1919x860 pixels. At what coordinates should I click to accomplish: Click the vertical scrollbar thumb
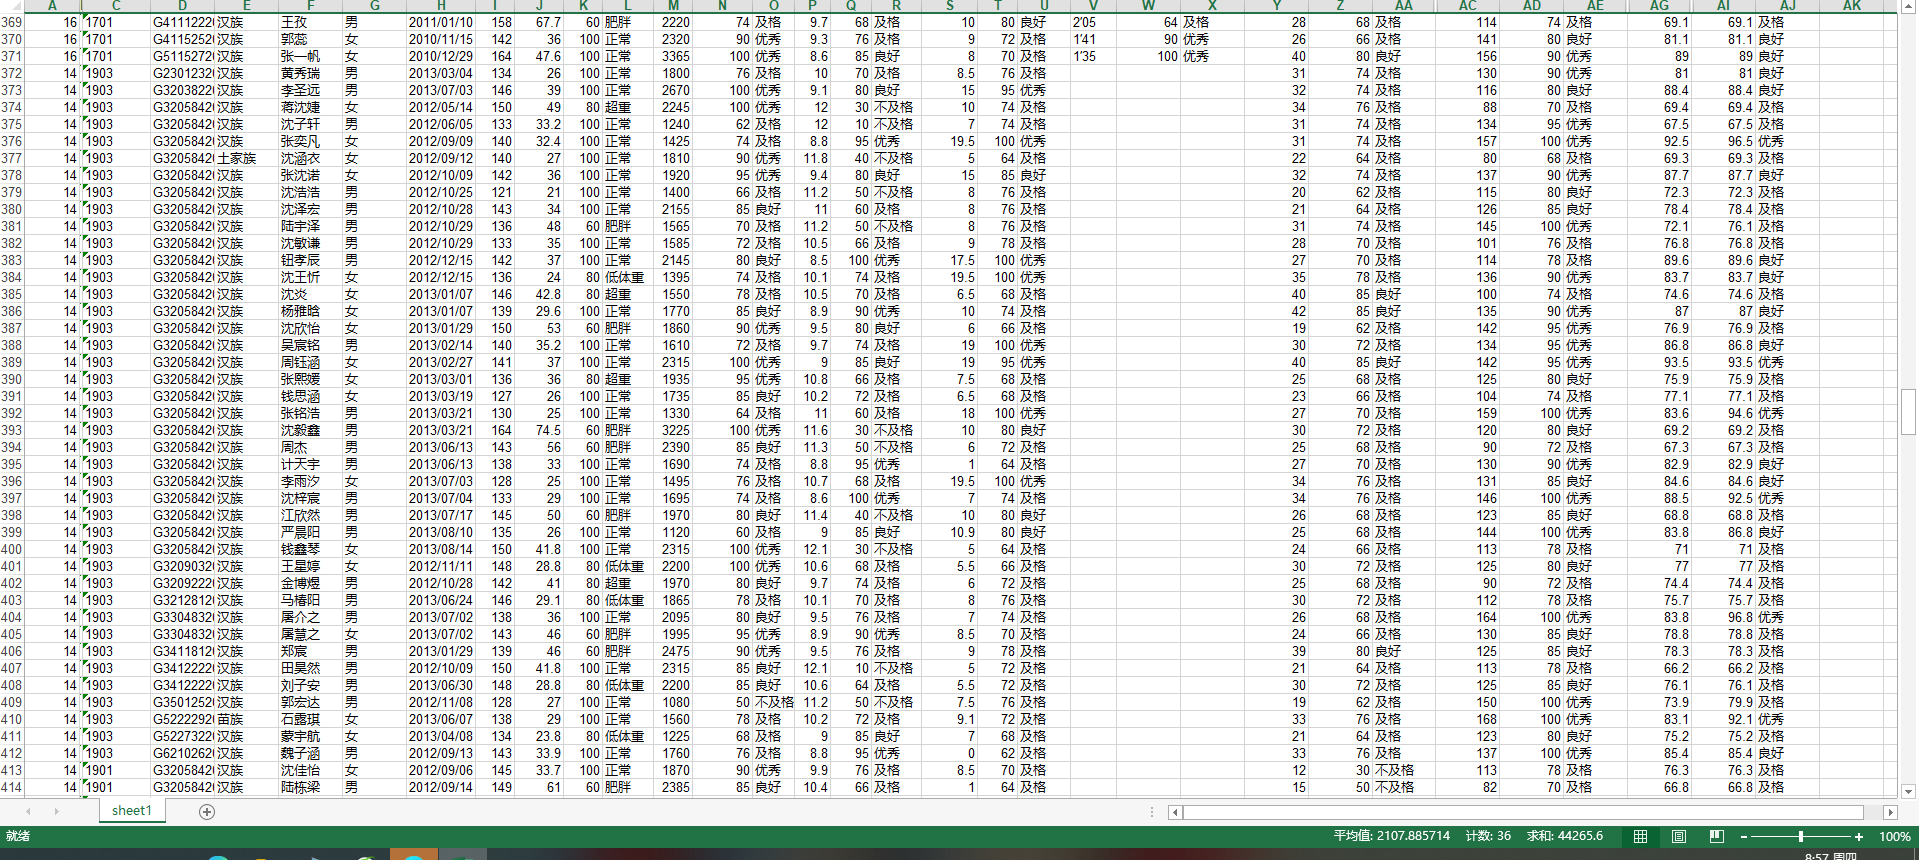point(1908,412)
